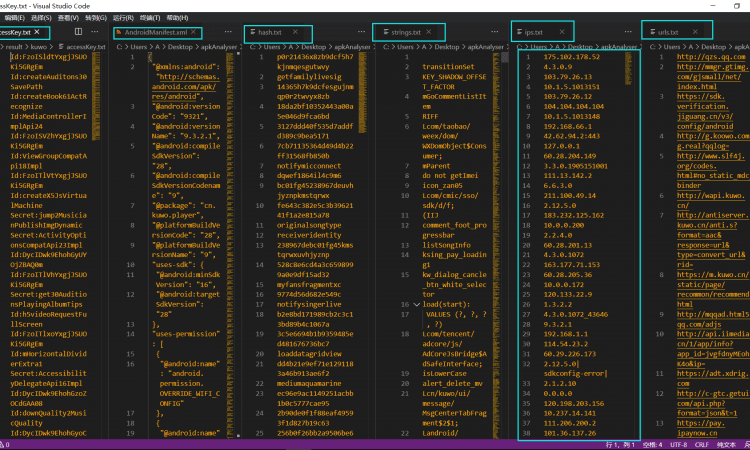This screenshot has height=450, width=750.
Task: Click the minimap of ips.txt editor
Action: click(629, 68)
